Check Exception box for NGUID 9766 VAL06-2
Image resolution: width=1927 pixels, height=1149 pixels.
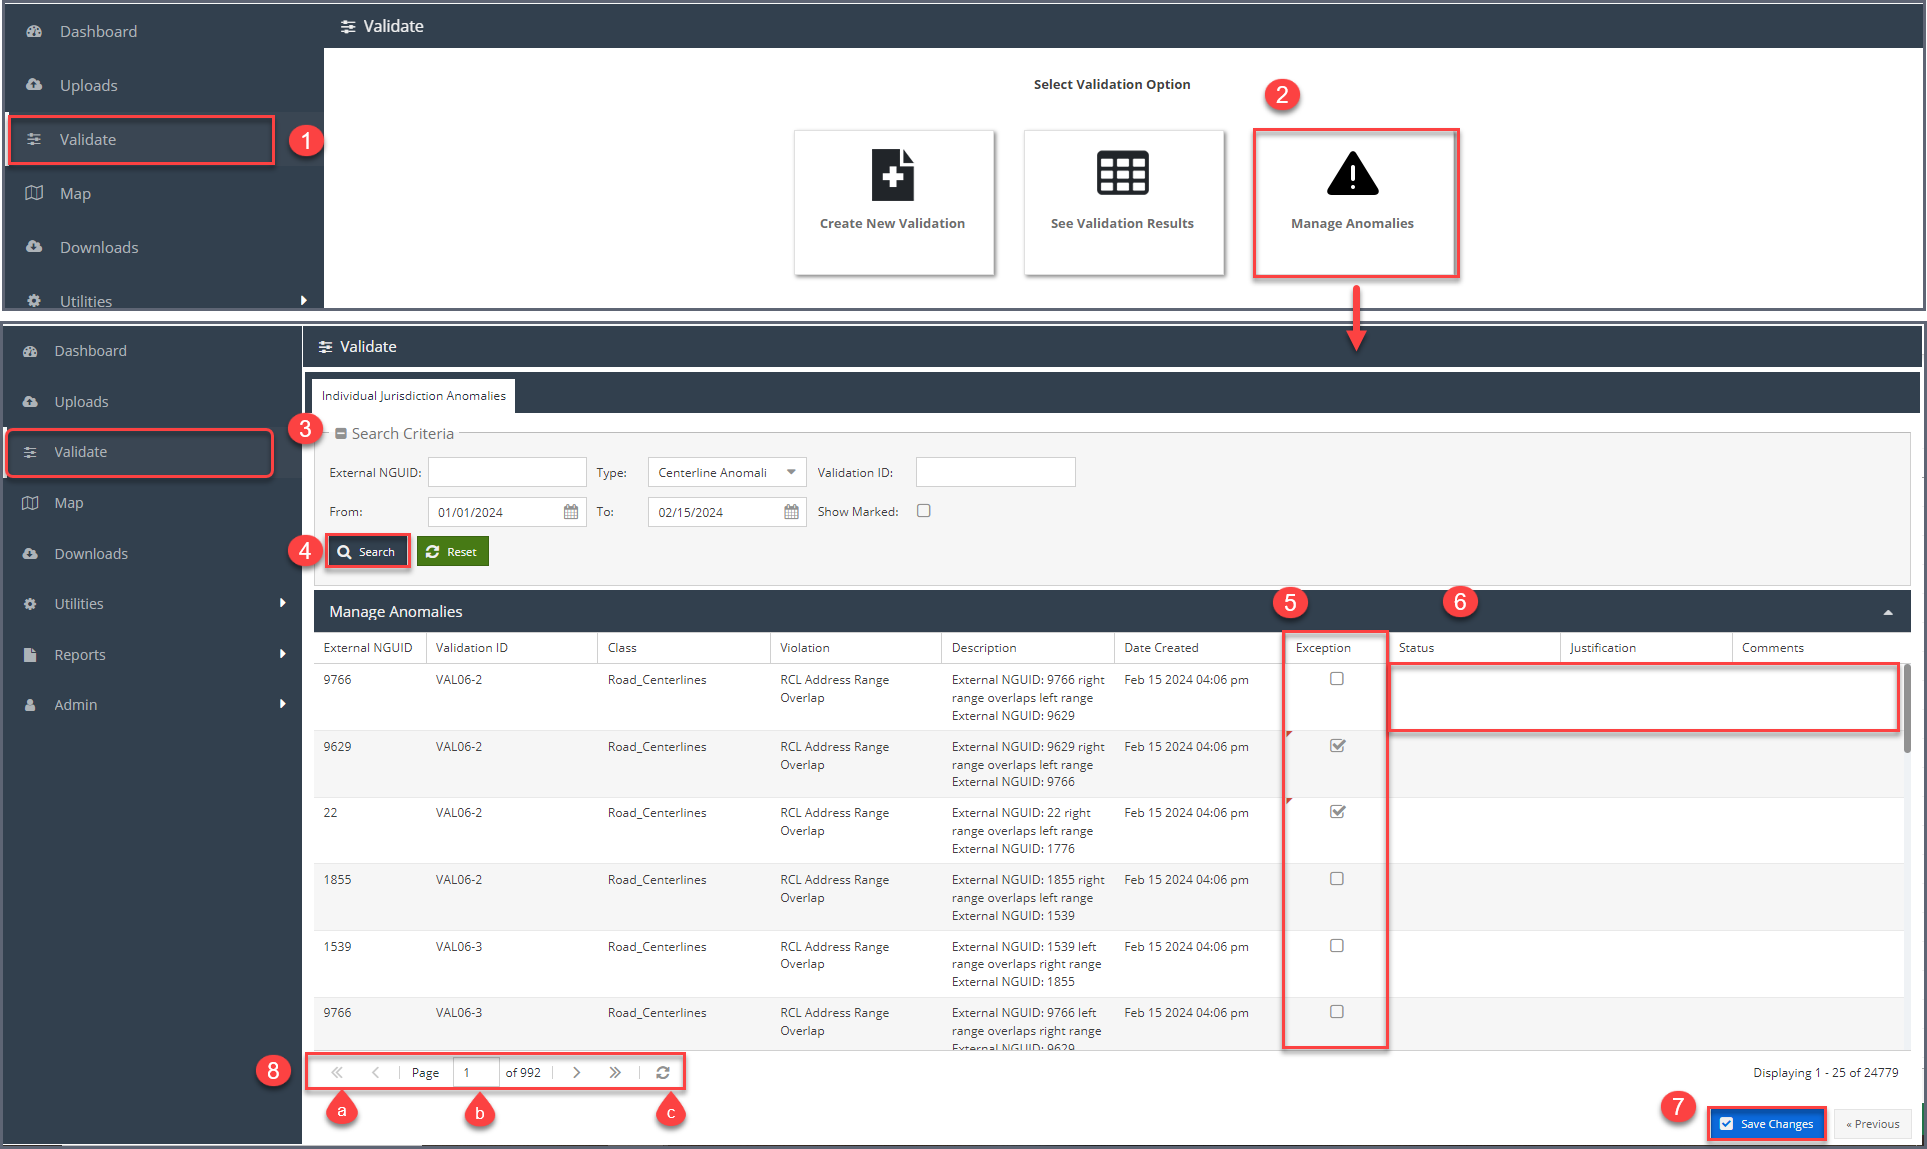pos(1337,679)
